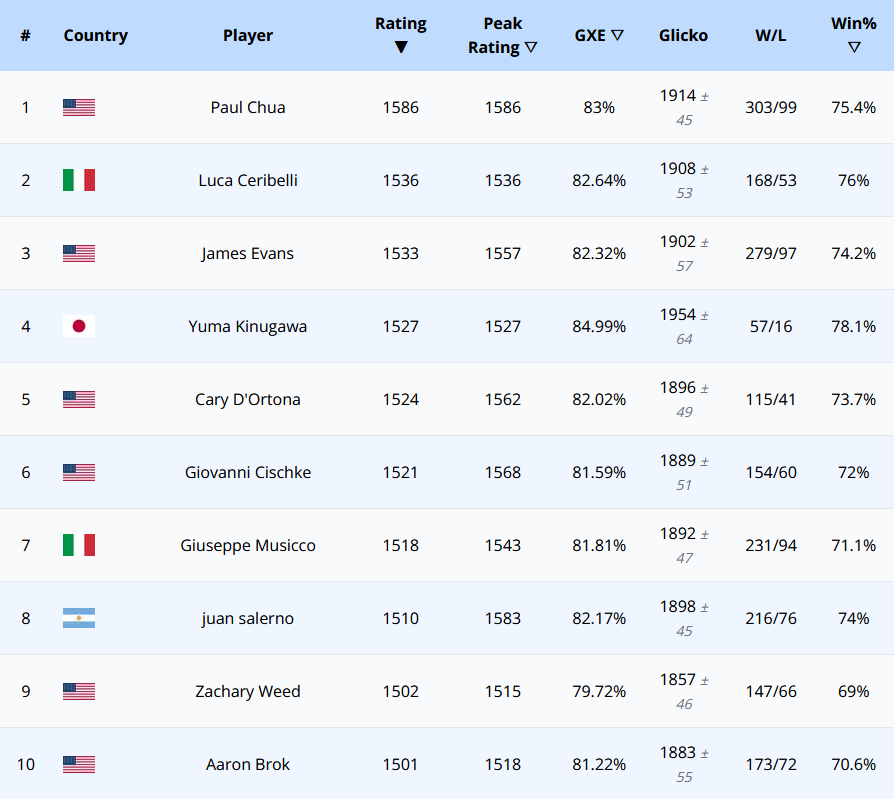The image size is (894, 799).
Task: Select player name Zachary Weed
Action: point(247,691)
